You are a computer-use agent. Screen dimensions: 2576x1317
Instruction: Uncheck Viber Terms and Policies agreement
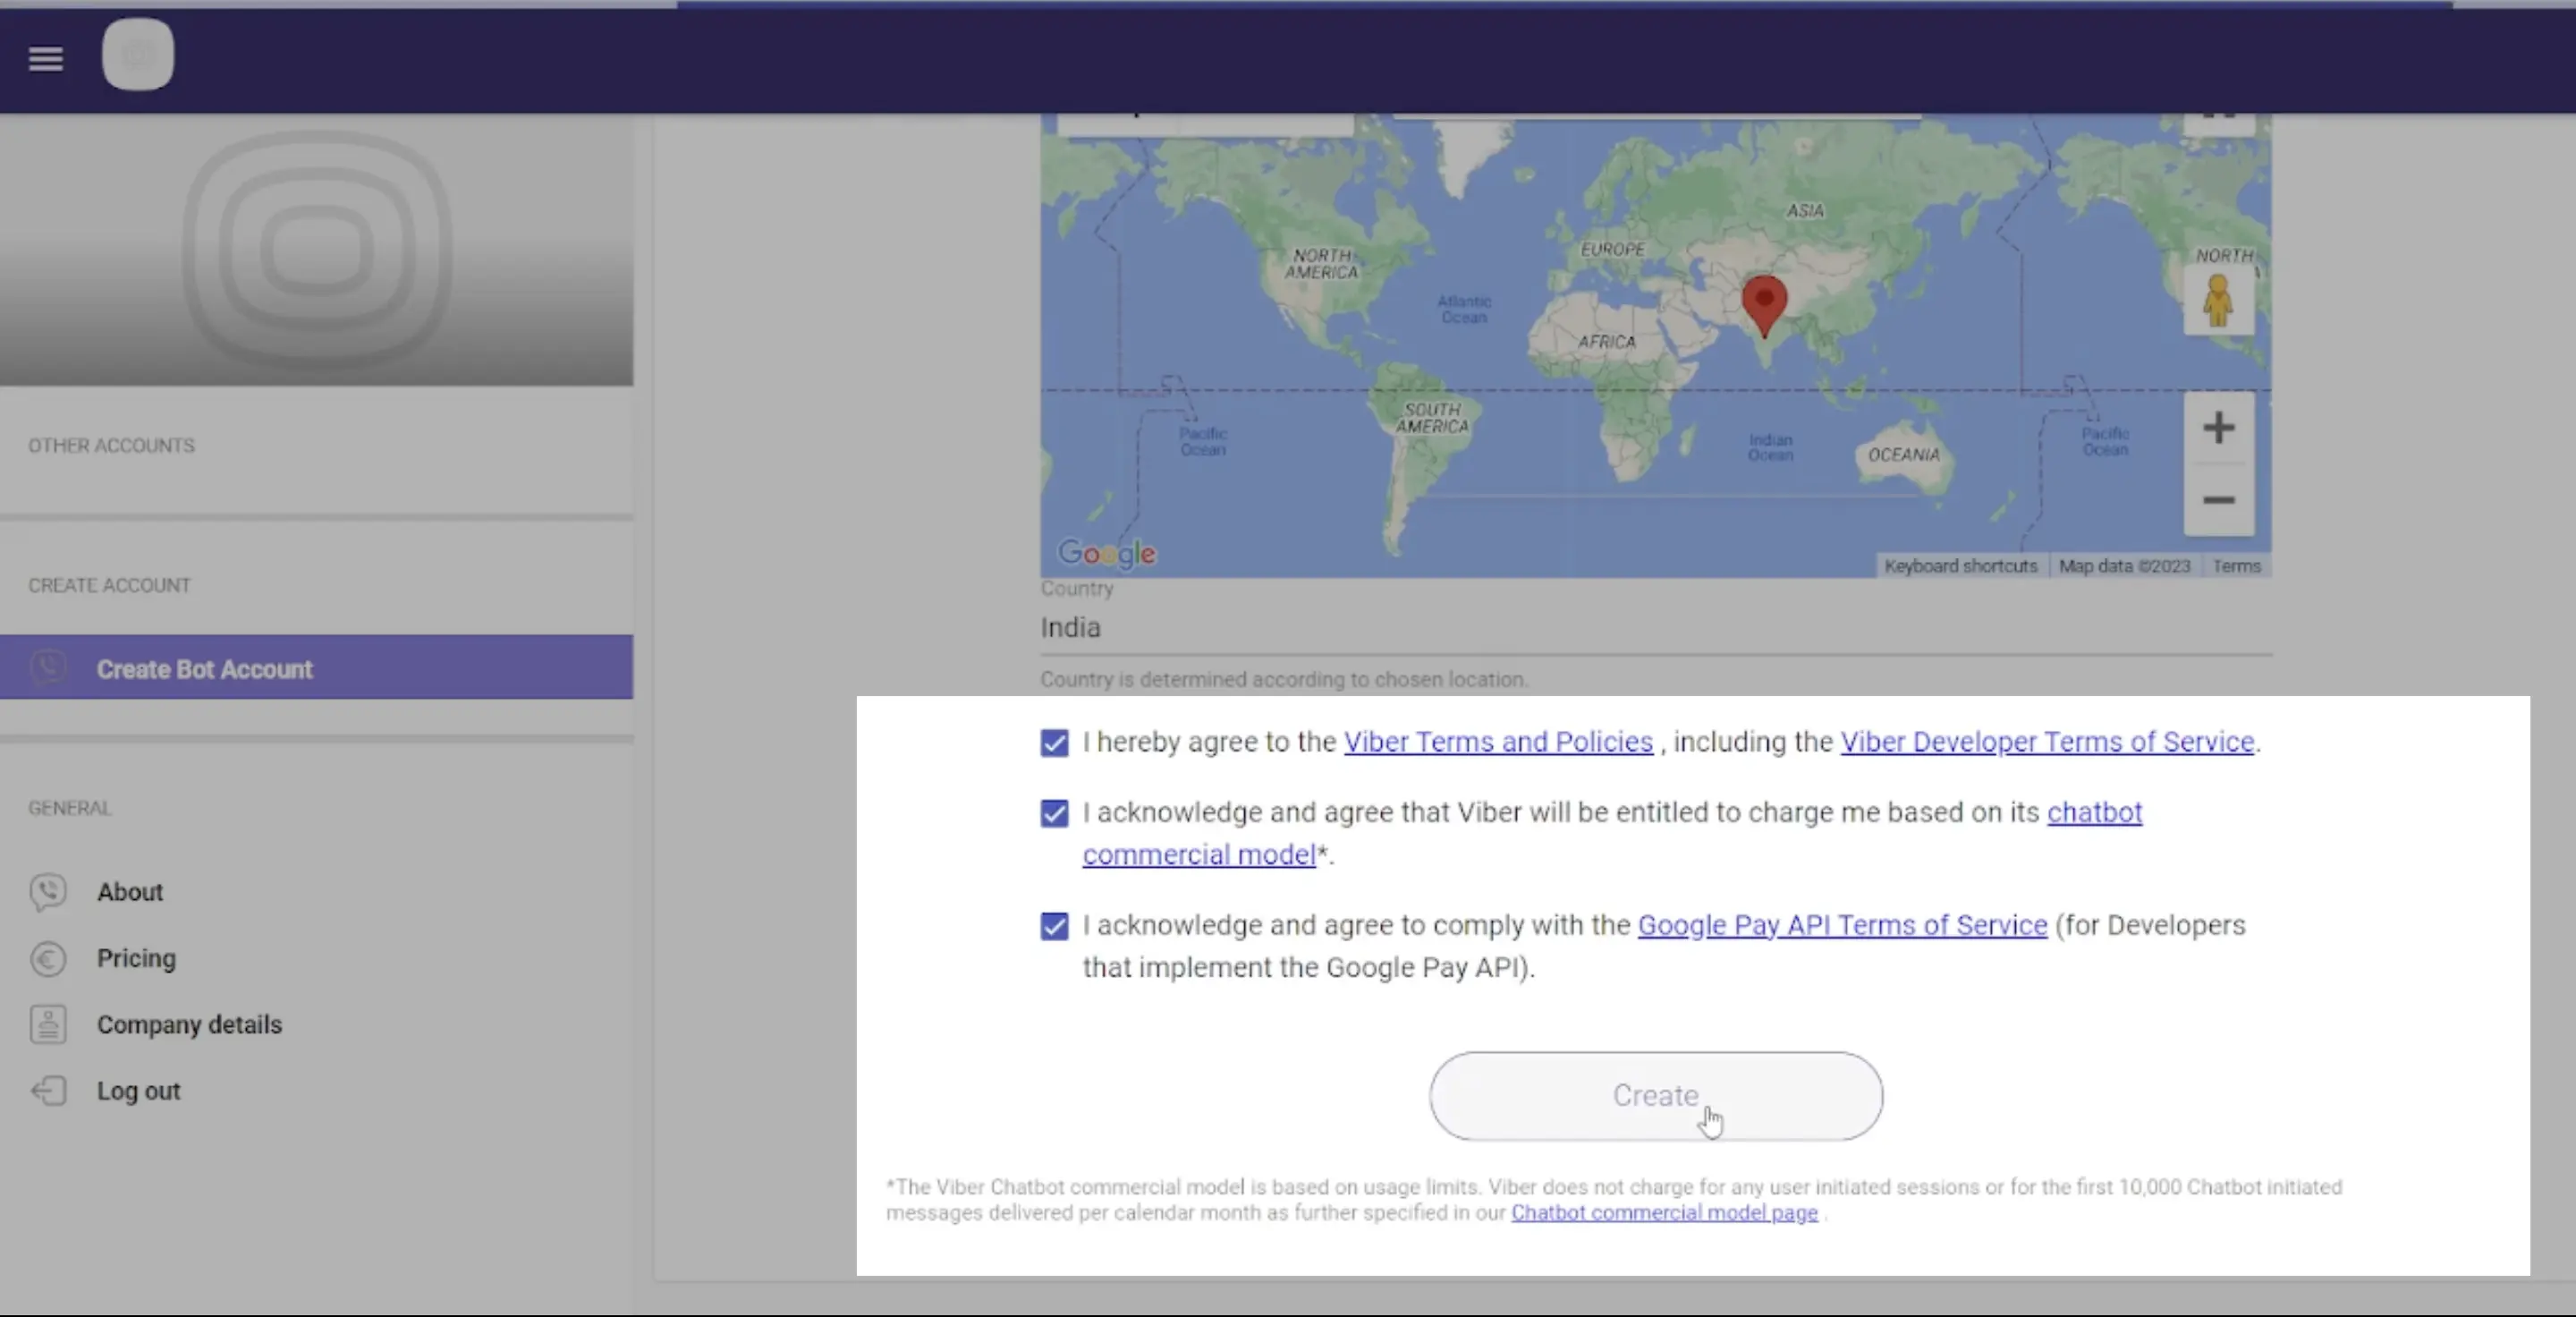click(x=1054, y=743)
